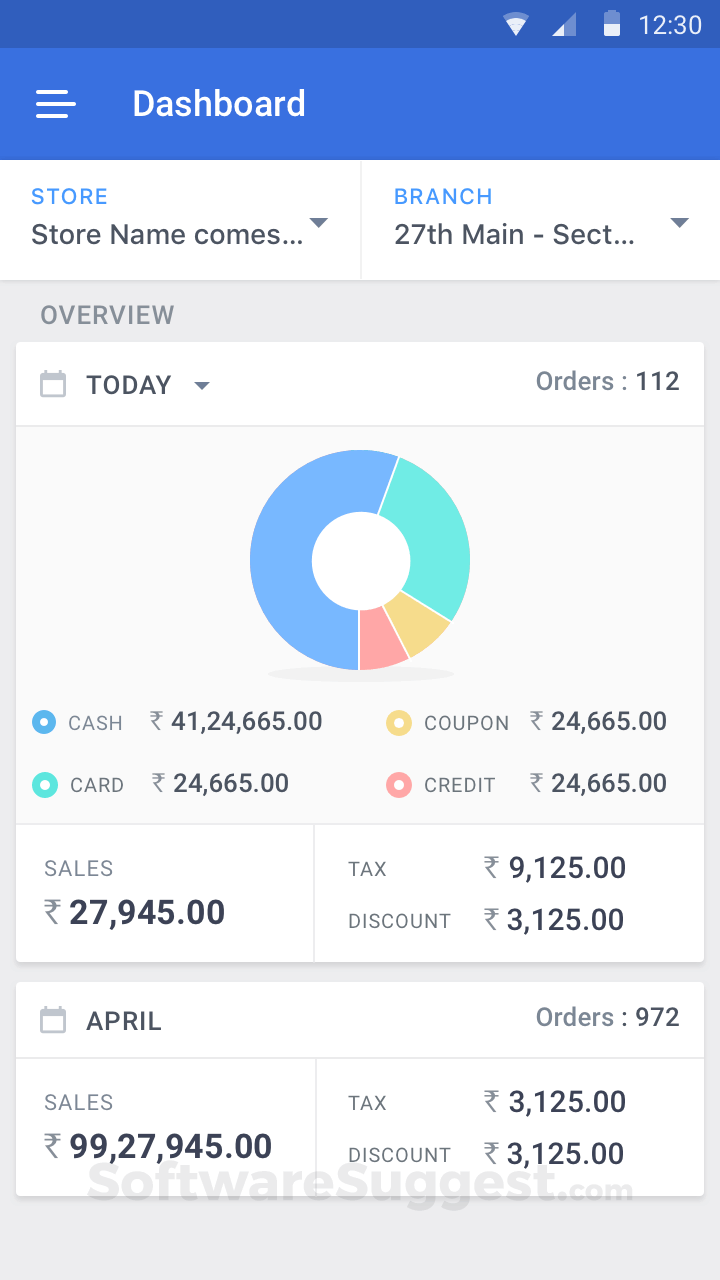The width and height of the screenshot is (720, 1280).
Task: Open the Store selection dropdown
Action: (x=180, y=221)
